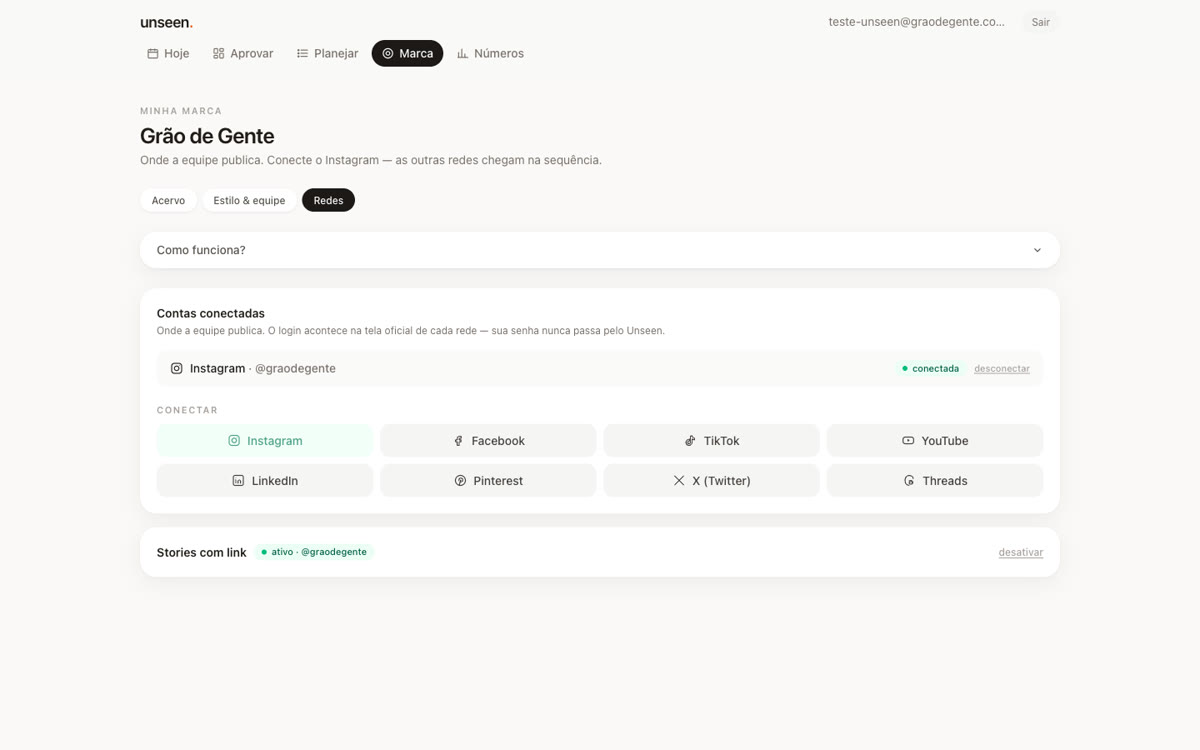The image size is (1200, 750).
Task: Select the Redes sub-tab
Action: (x=328, y=200)
